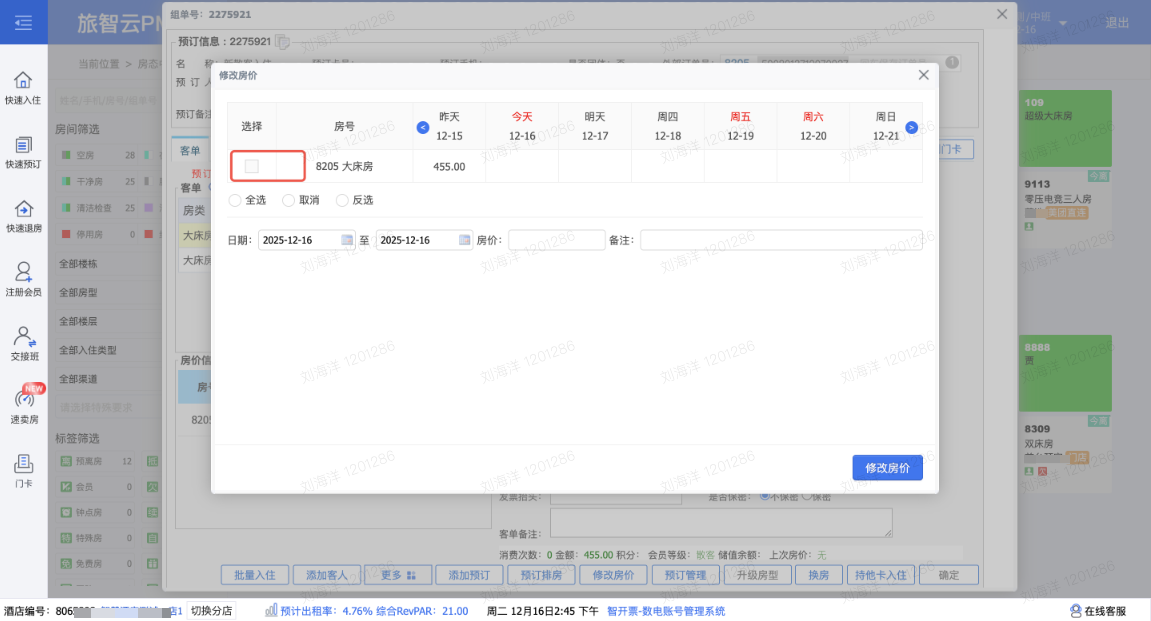The width and height of the screenshot is (1151, 621).
Task: Click the bottom-bar 修改房价 button
Action: point(613,575)
